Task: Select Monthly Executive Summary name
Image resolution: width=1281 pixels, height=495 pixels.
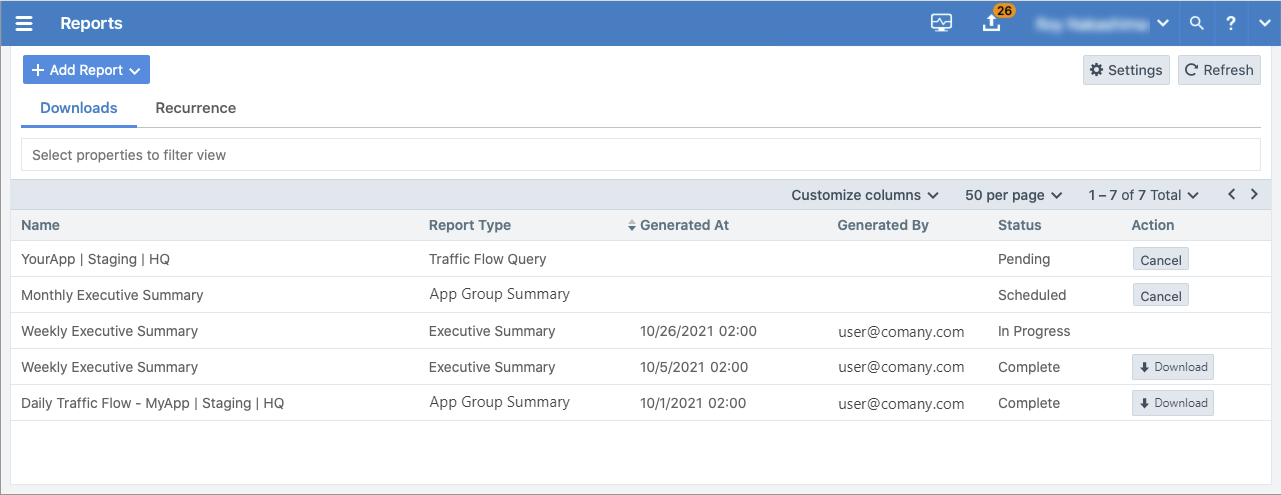Action: pyautogui.click(x=112, y=295)
